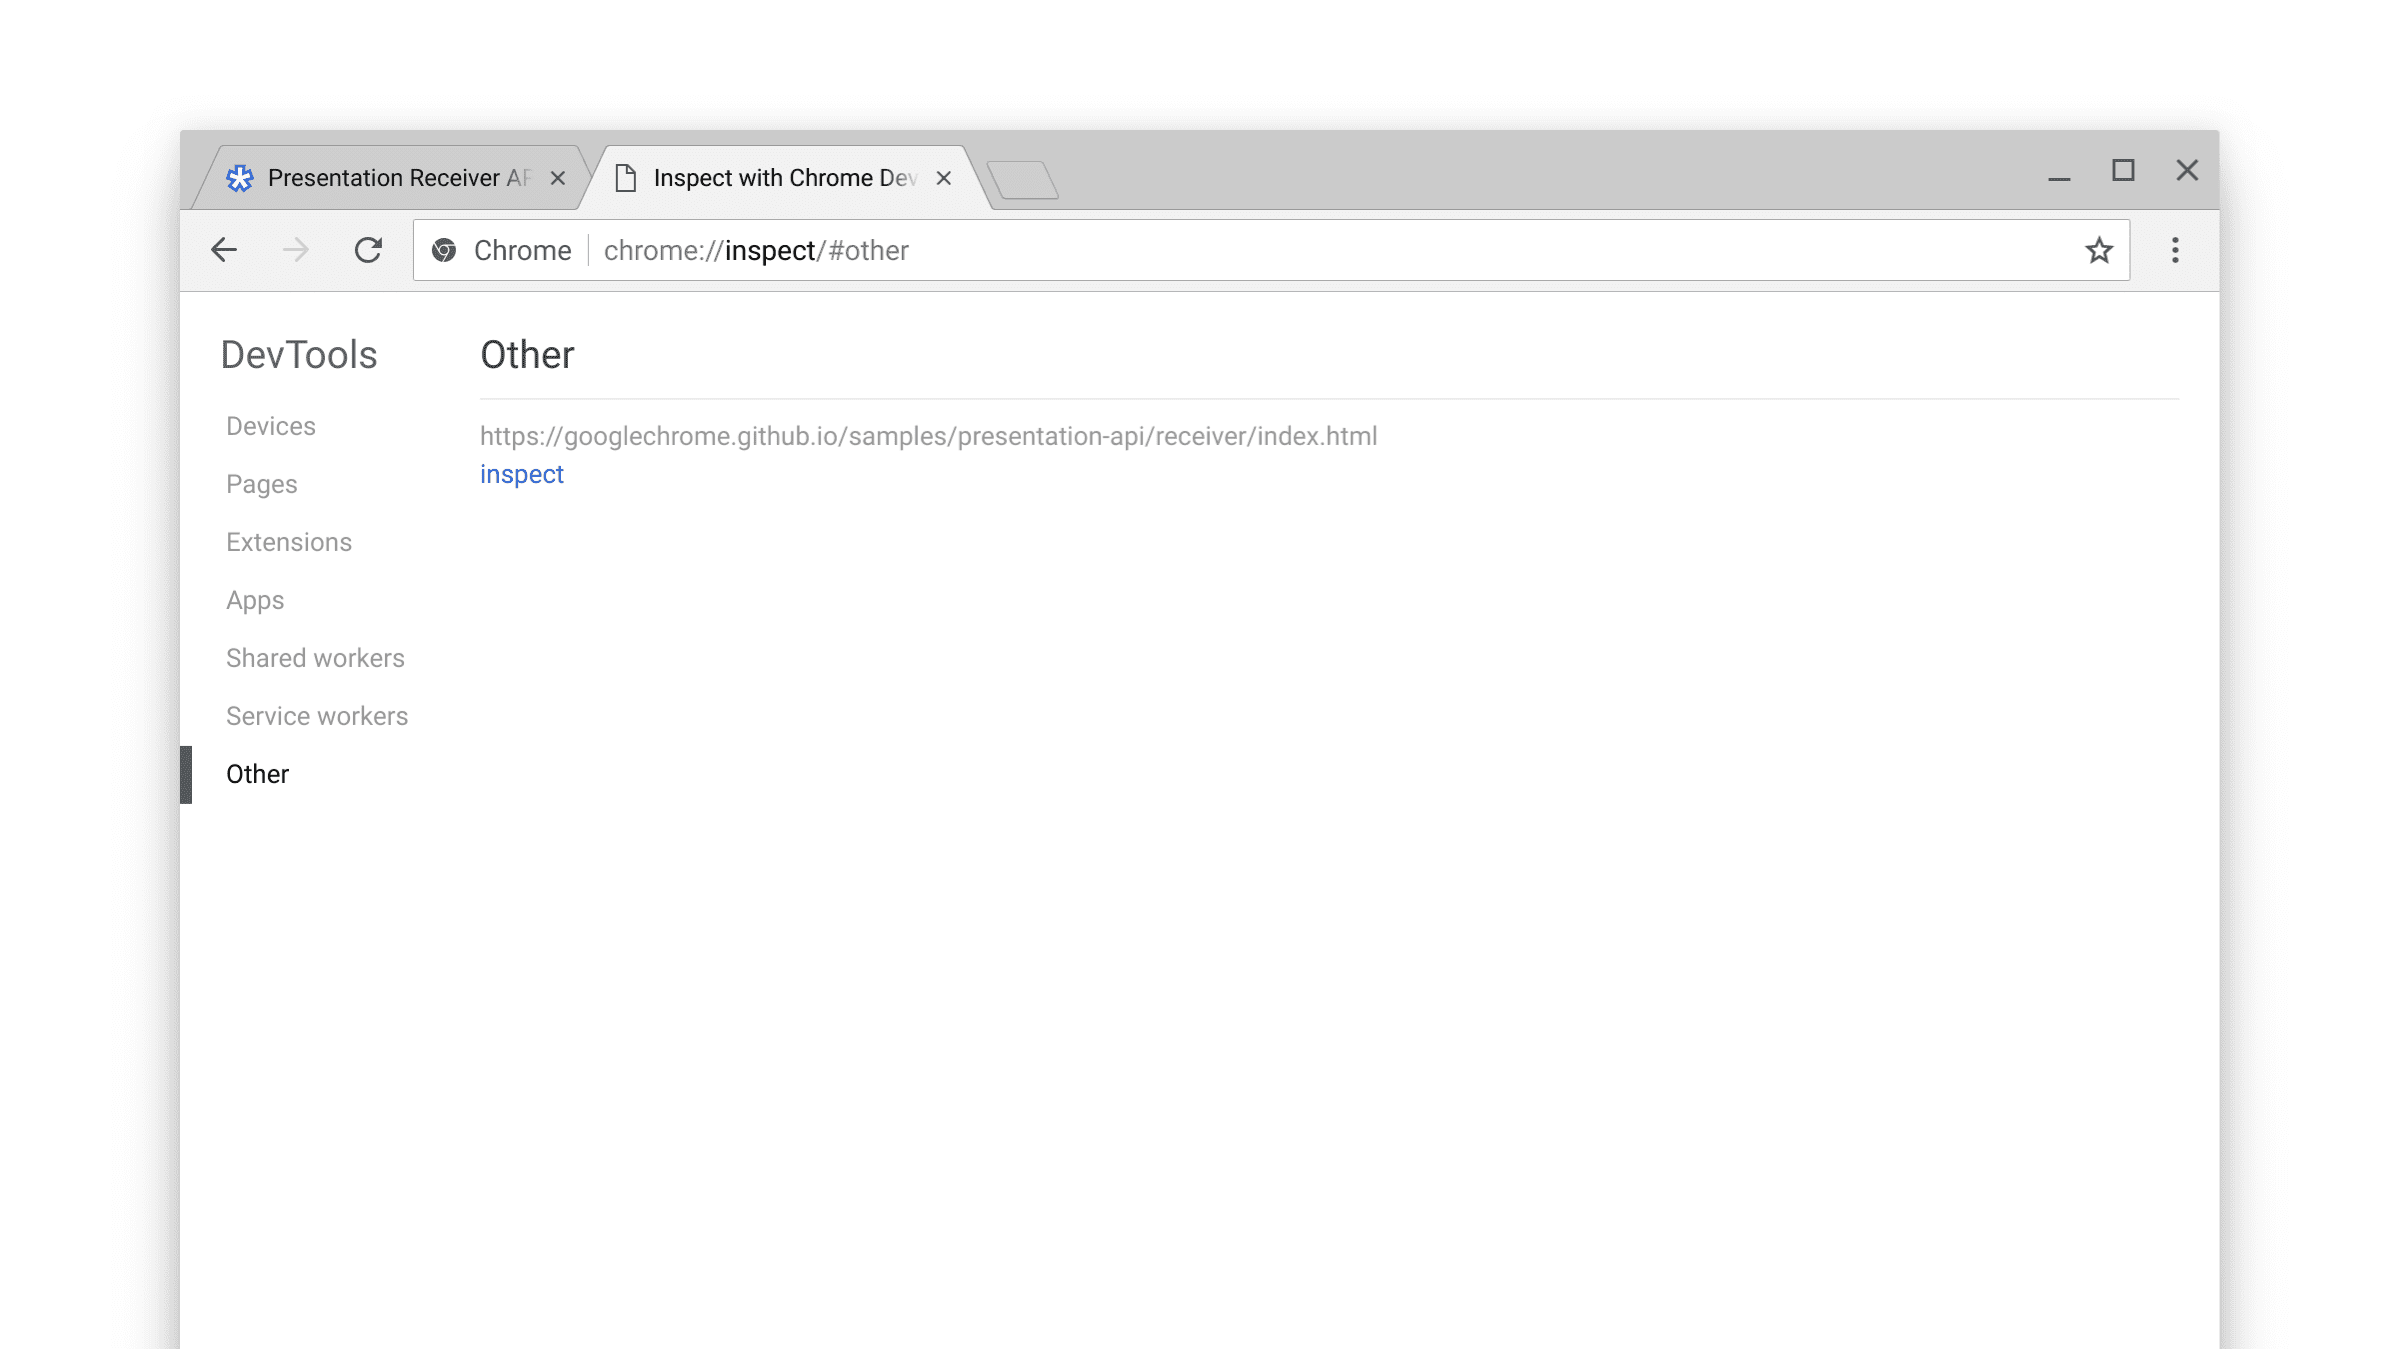Screen dimensions: 2398x1349
Task: Click the Apps item in sidebar
Action: click(x=255, y=600)
